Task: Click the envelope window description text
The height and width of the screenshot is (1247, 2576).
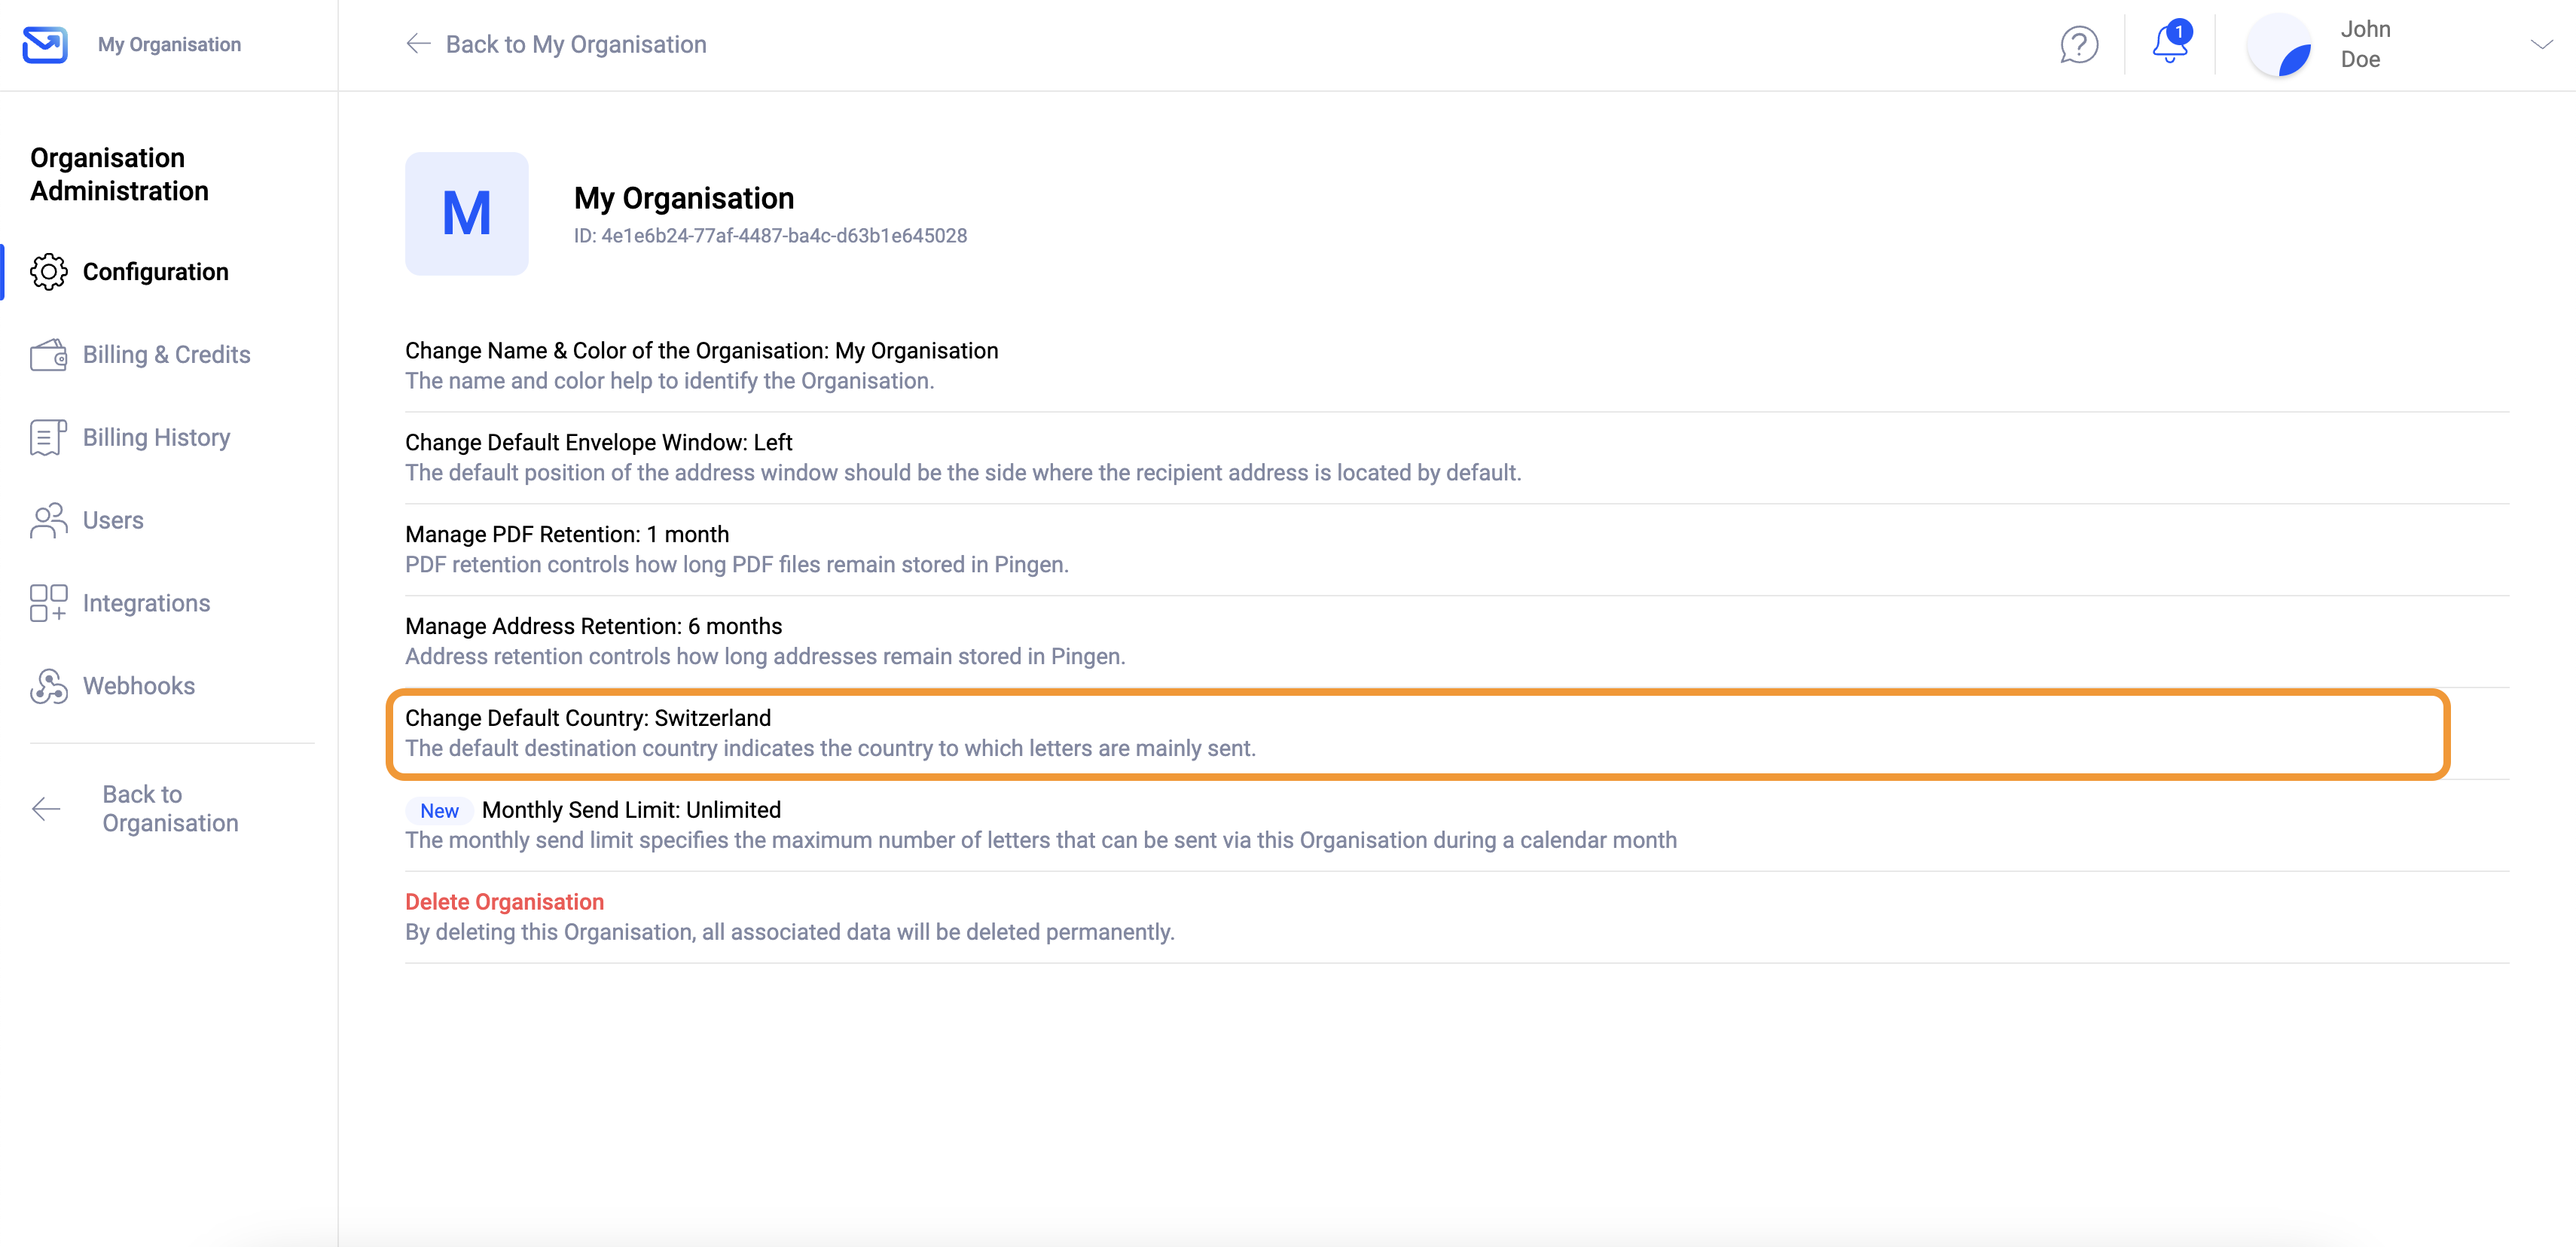Action: (x=963, y=473)
